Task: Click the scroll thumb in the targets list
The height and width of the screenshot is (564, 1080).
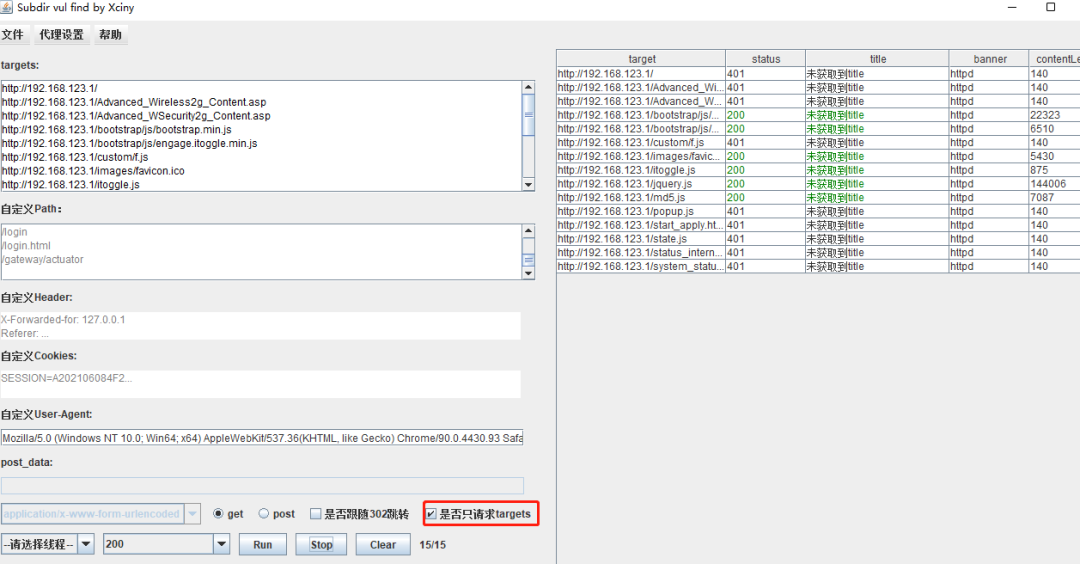Action: click(528, 114)
